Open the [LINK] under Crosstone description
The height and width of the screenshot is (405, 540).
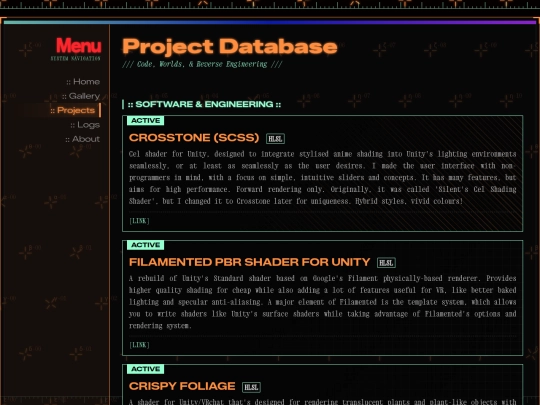coord(139,221)
